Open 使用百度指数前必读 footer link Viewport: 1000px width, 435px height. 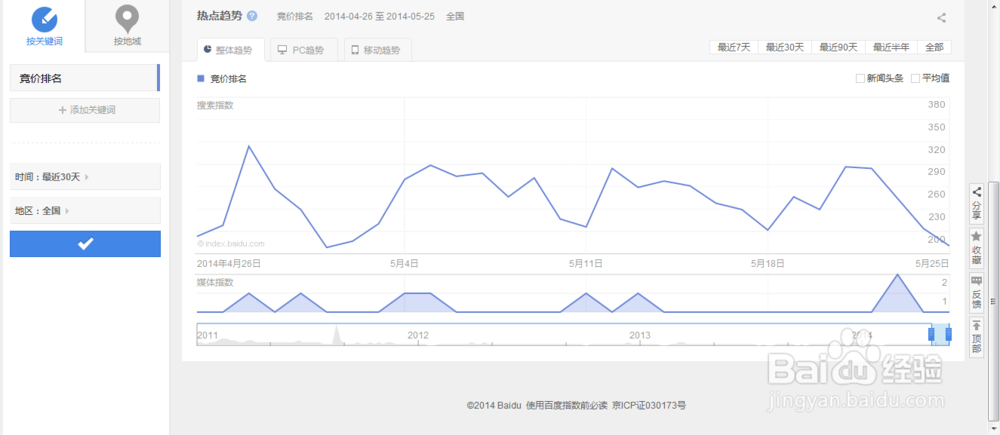click(x=566, y=405)
